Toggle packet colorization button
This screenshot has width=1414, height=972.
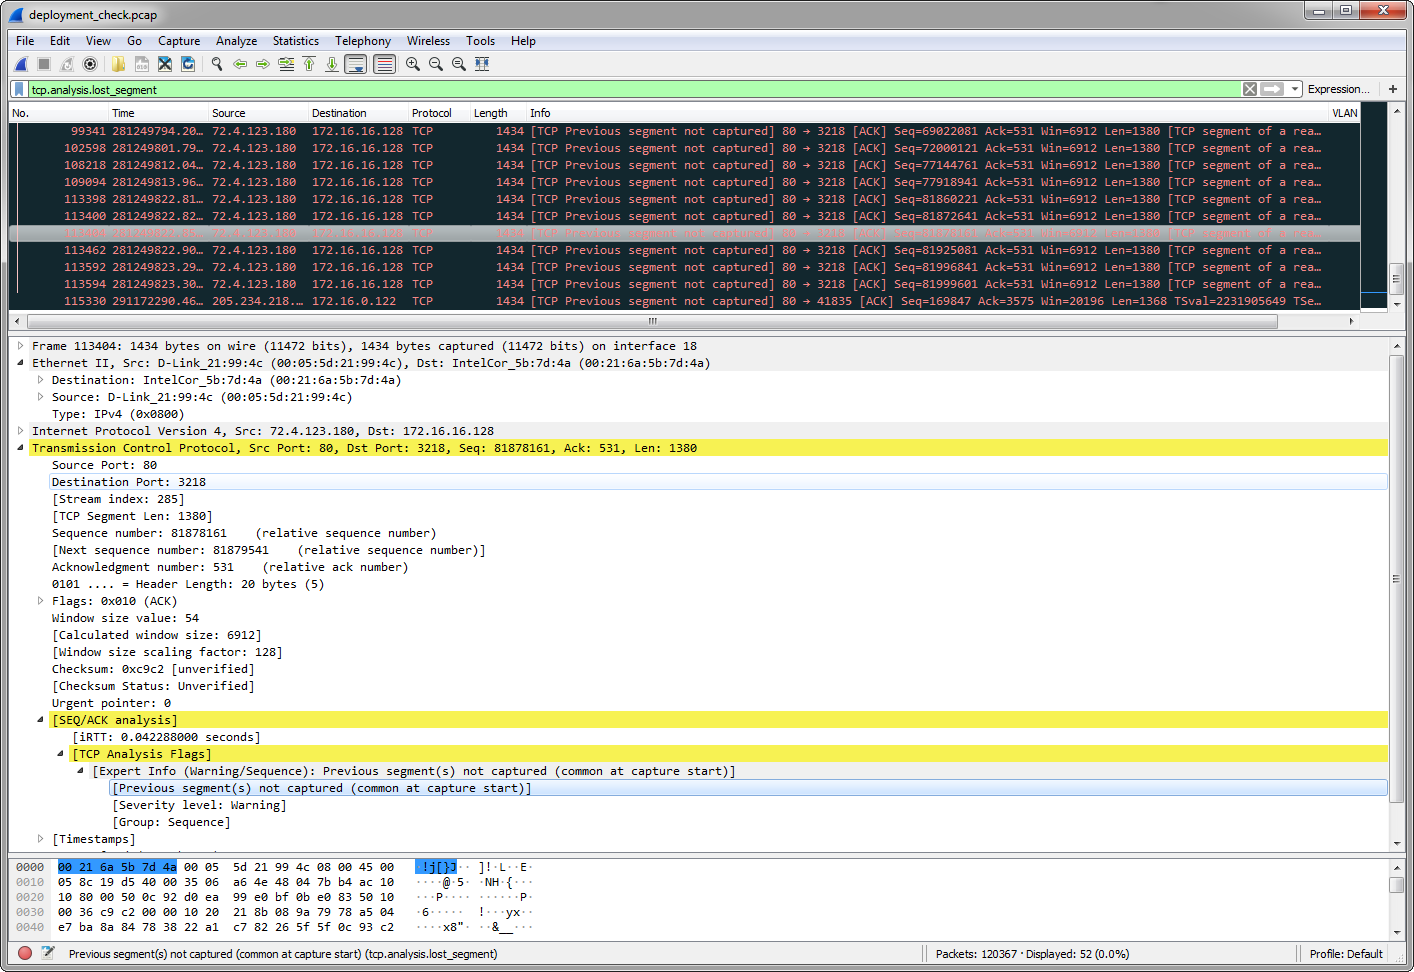pos(384,64)
